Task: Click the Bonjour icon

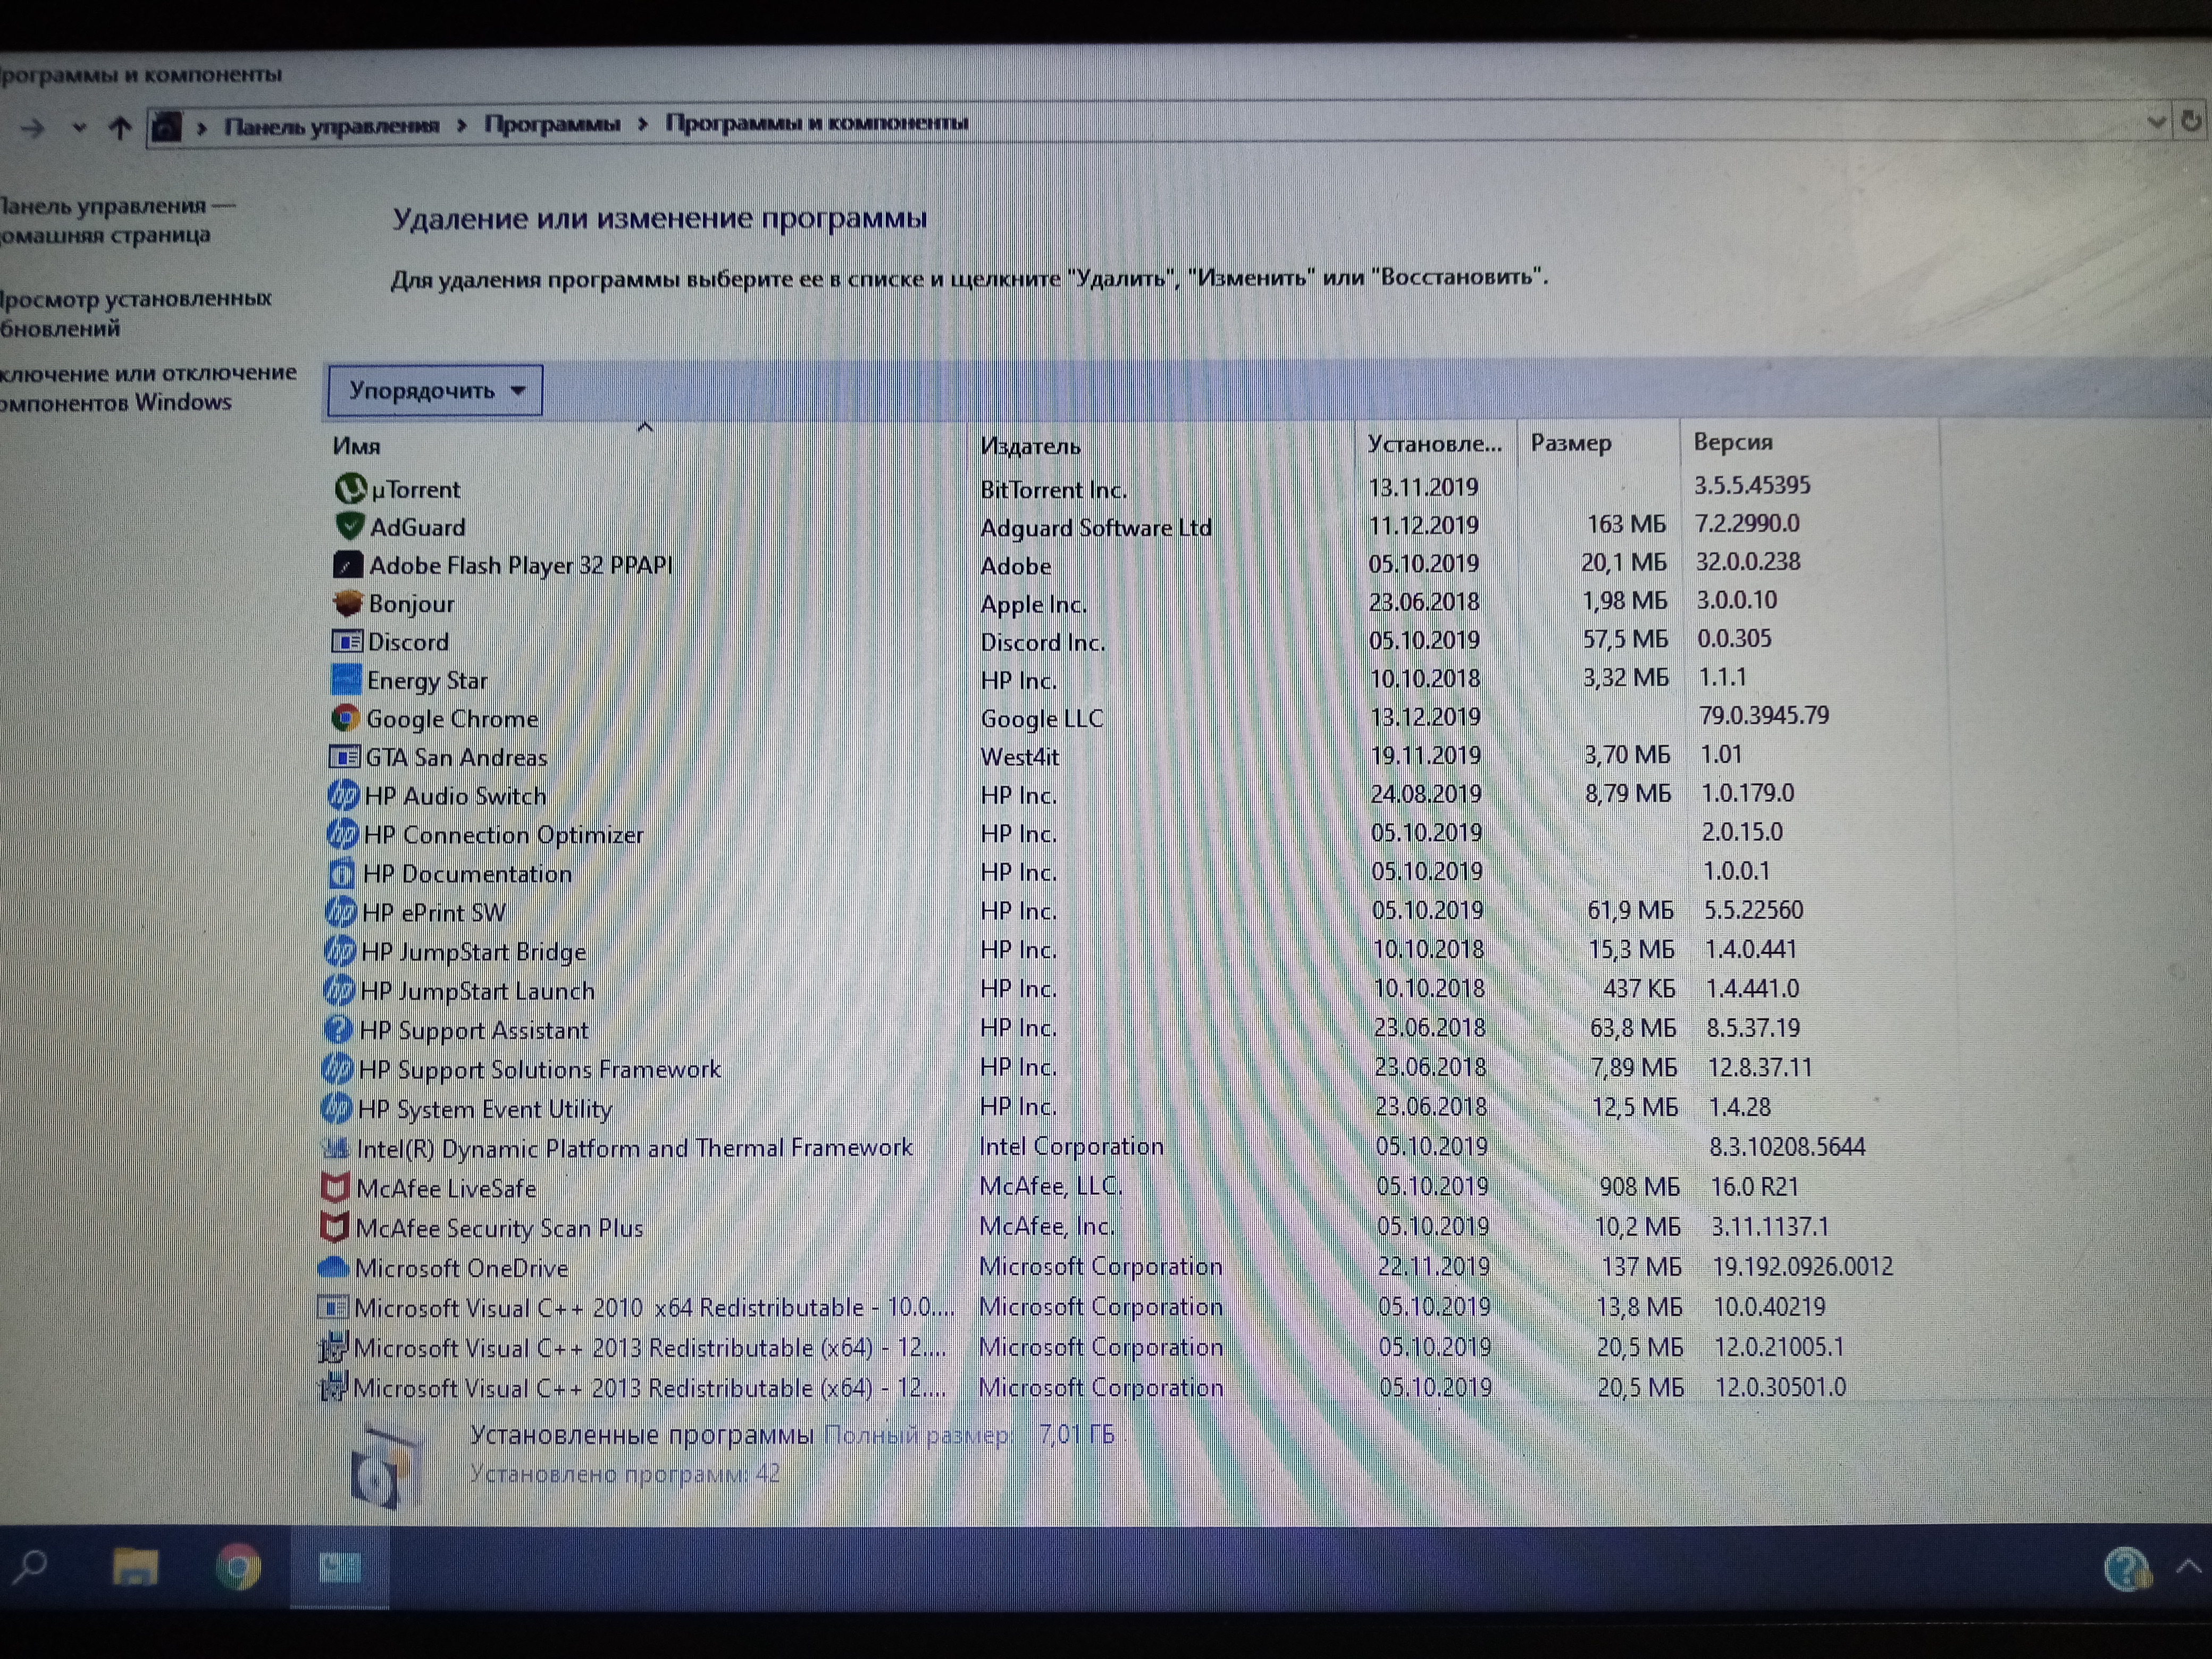Action: [347, 603]
